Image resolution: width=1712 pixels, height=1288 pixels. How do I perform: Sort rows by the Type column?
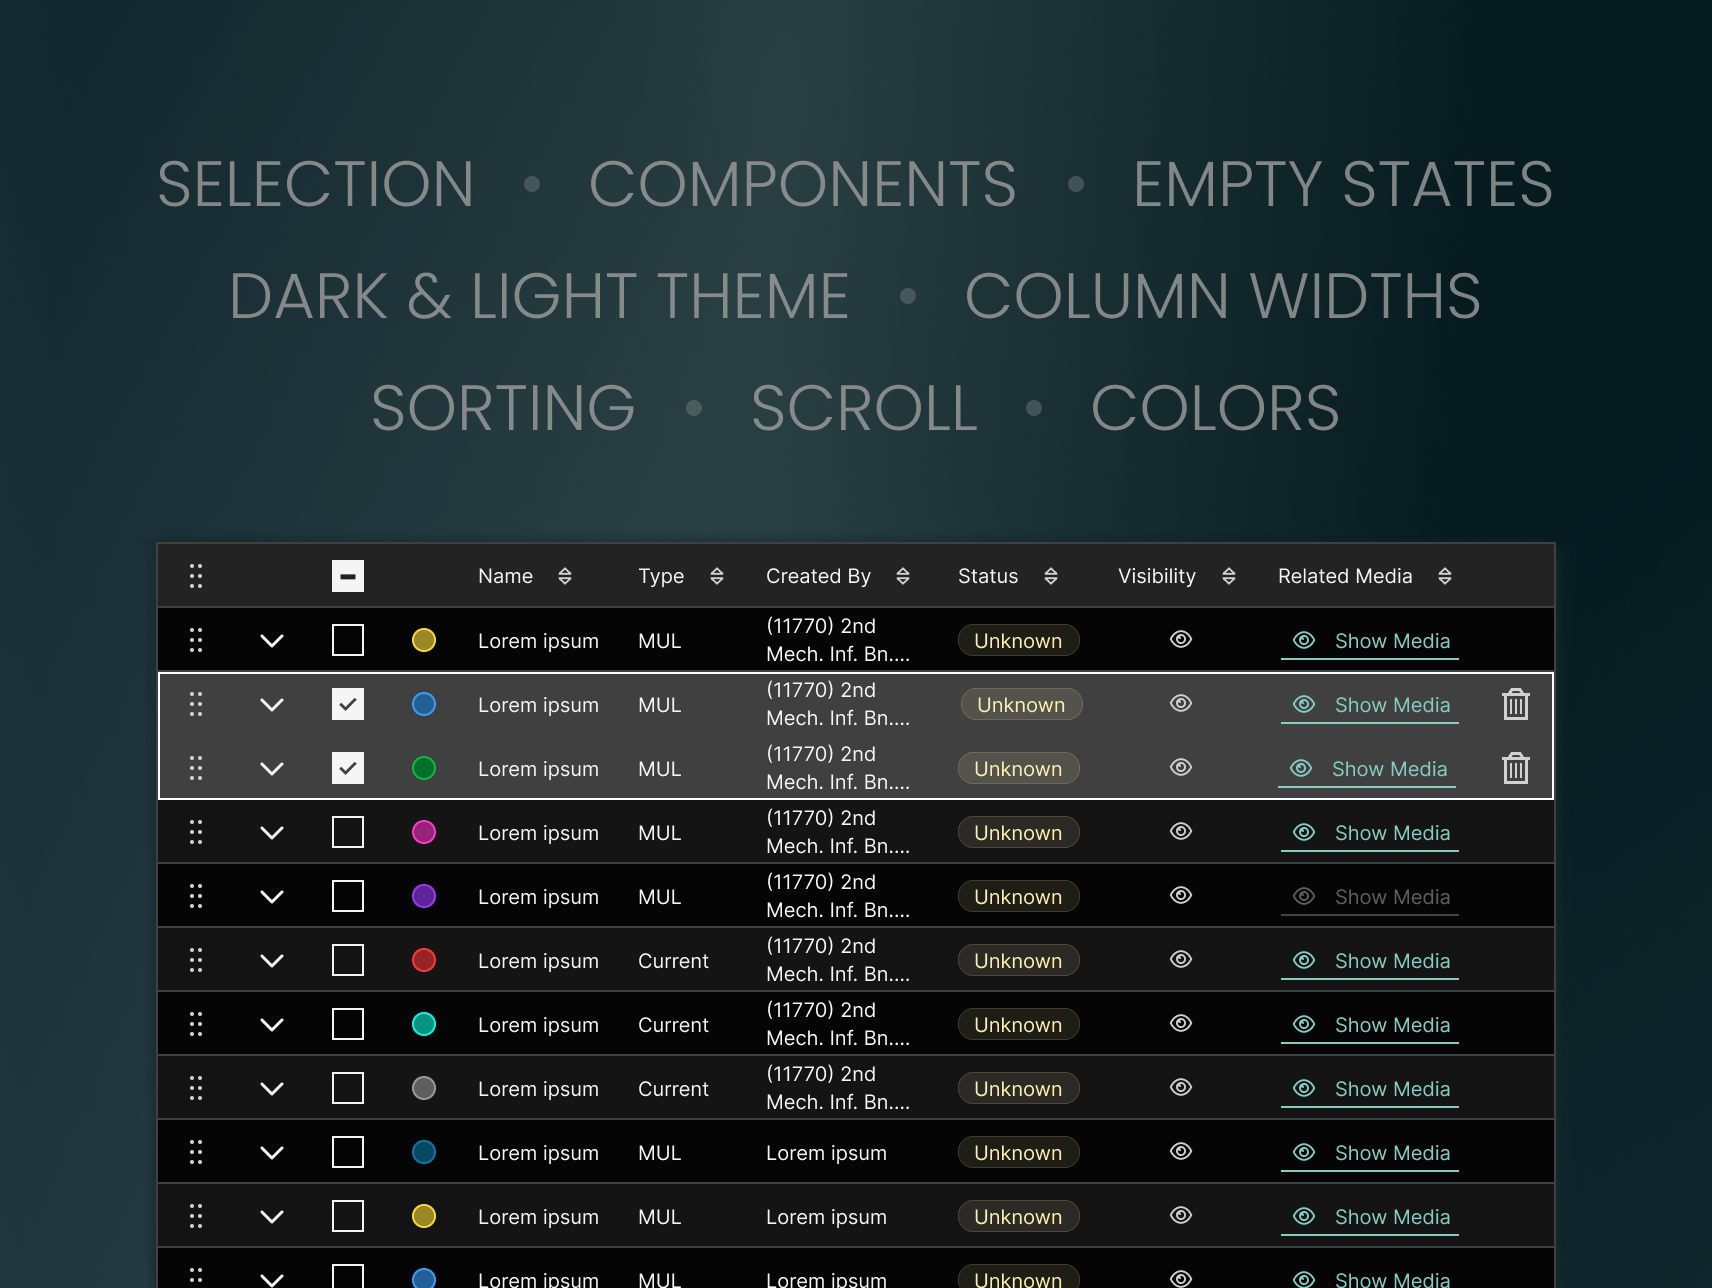click(x=717, y=576)
